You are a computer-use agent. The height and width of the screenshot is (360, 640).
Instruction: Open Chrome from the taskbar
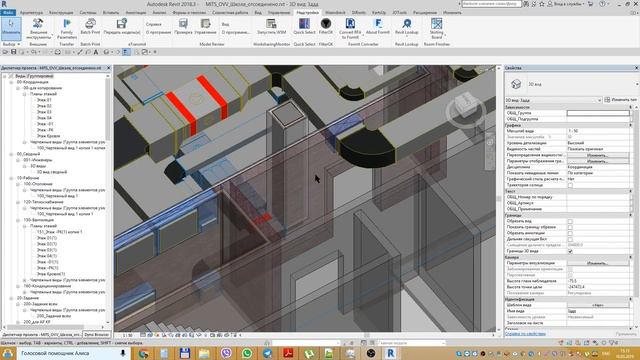(143, 353)
